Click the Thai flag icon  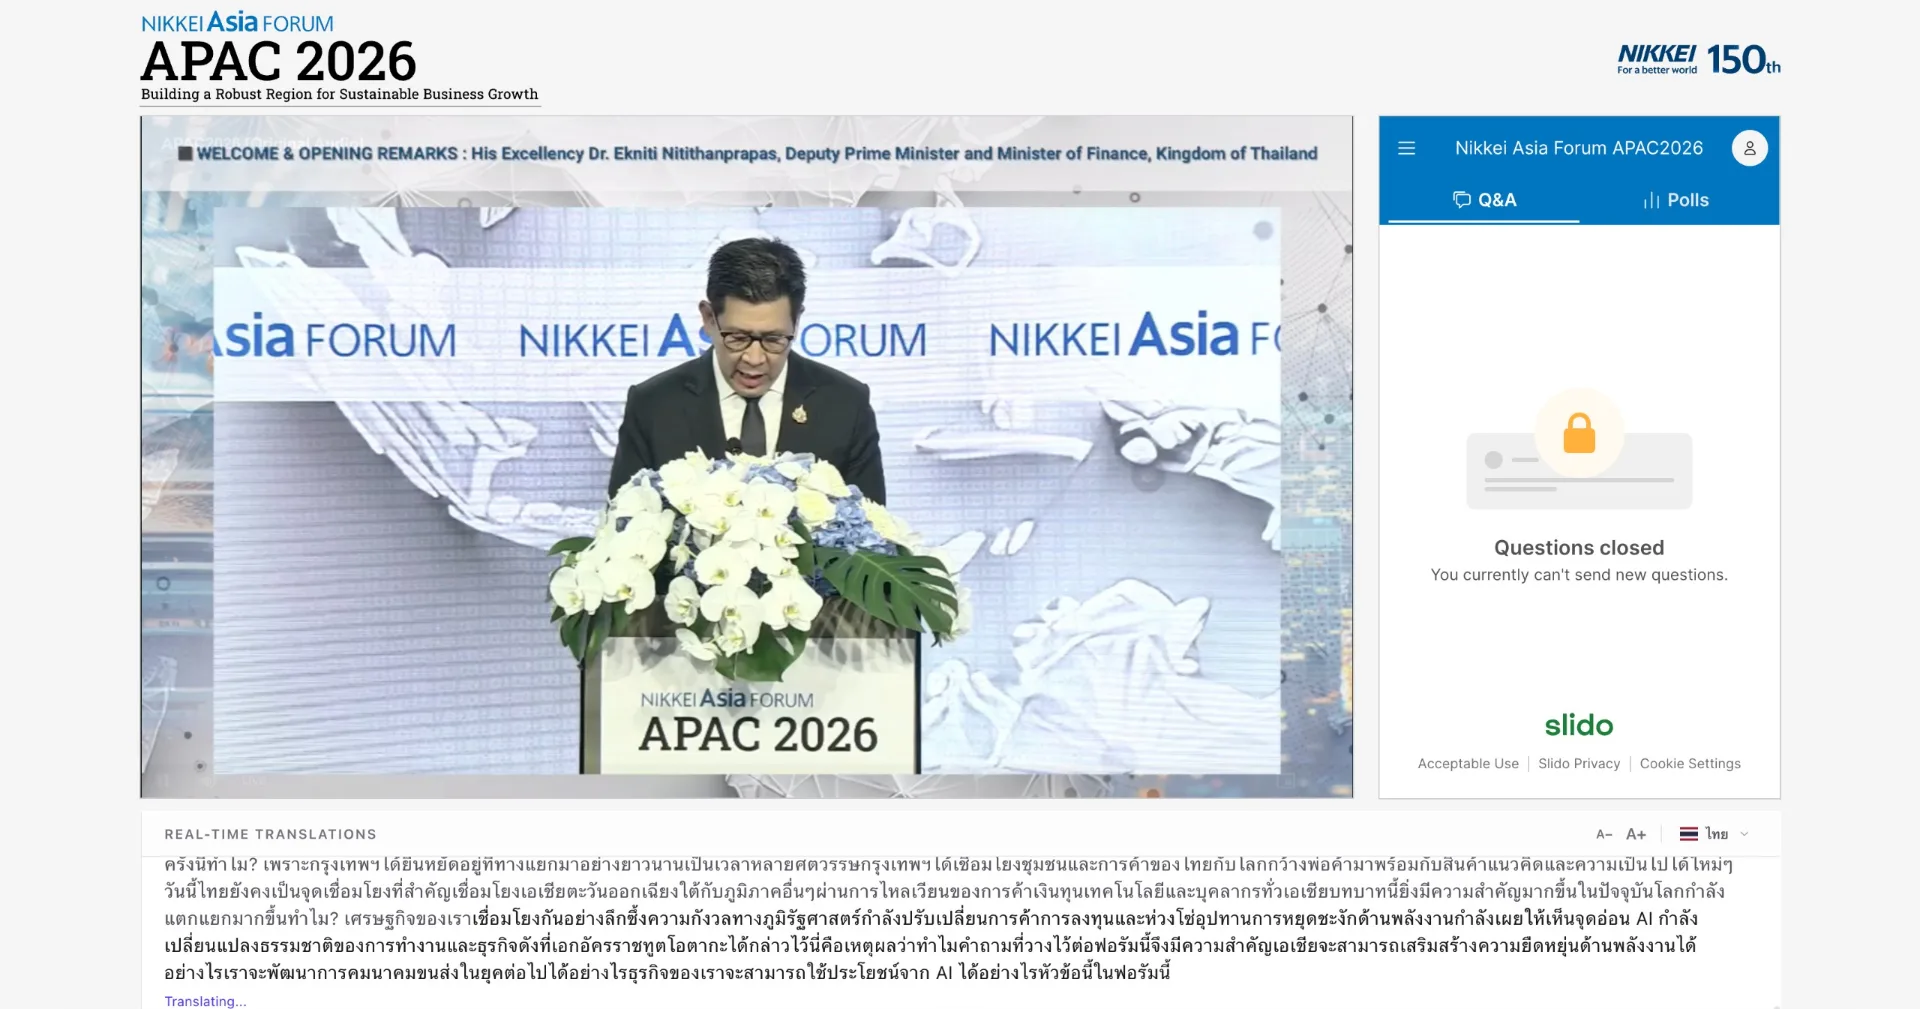coord(1689,834)
